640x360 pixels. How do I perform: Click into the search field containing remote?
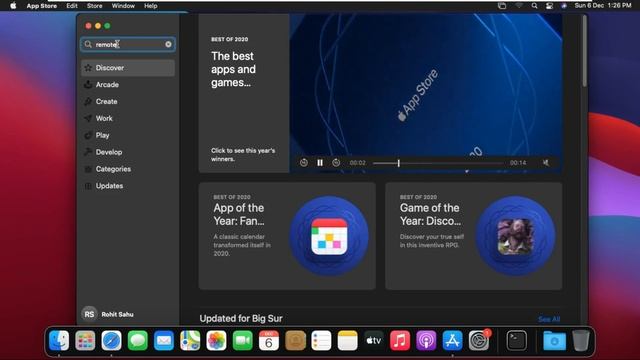pyautogui.click(x=128, y=44)
